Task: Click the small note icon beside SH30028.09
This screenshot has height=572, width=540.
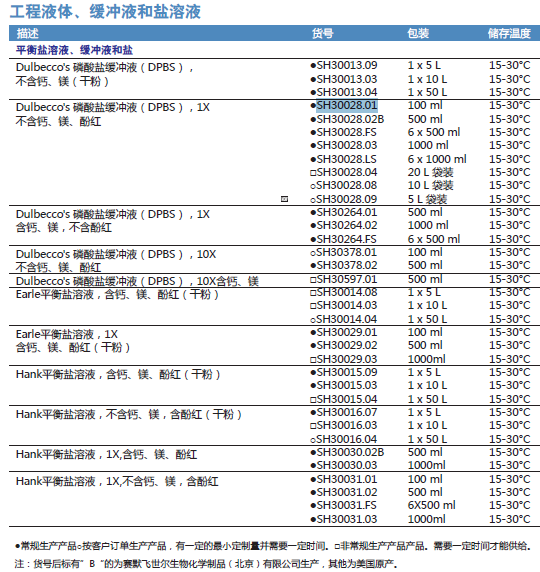Action: click(284, 199)
